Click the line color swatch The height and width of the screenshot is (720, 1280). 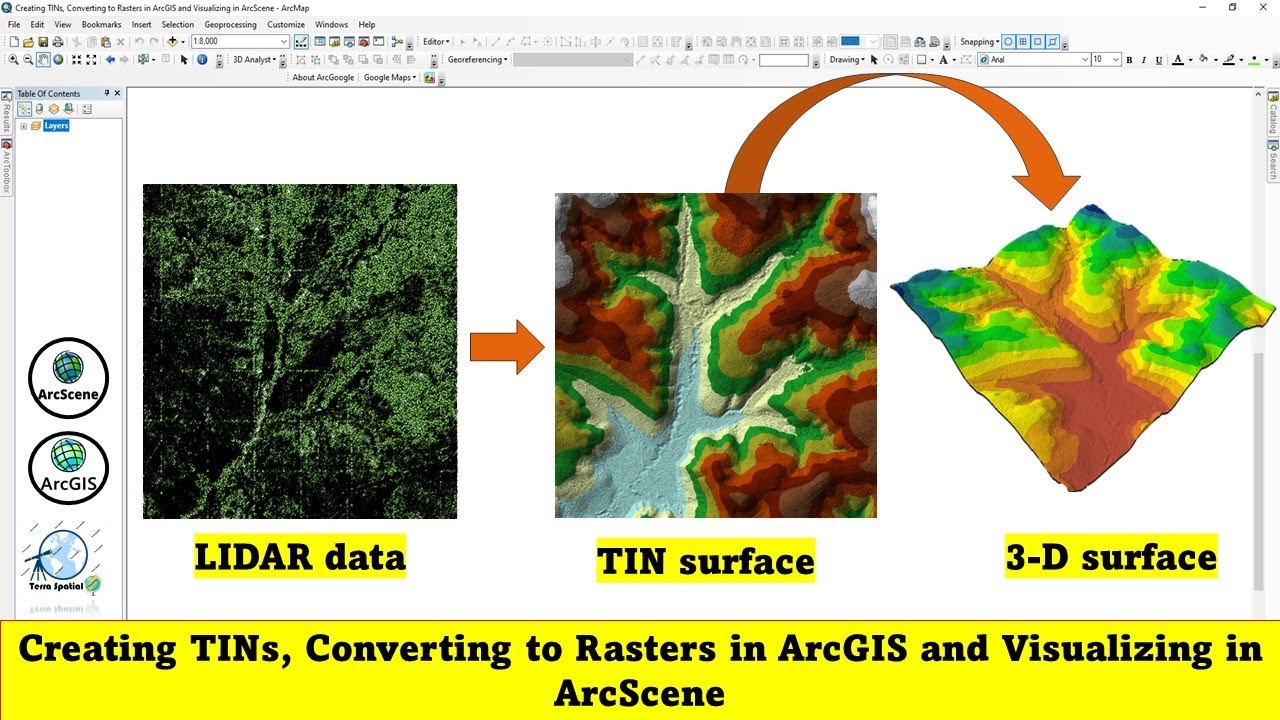[1228, 60]
